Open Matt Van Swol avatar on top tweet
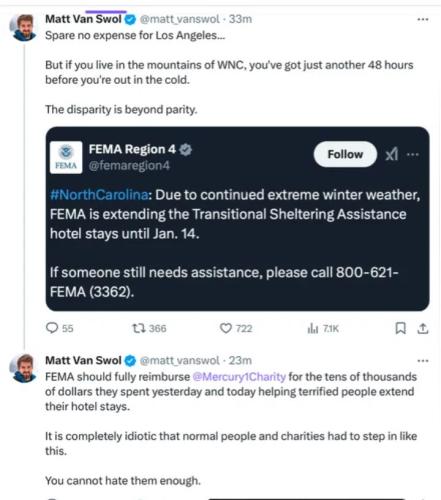 23,28
